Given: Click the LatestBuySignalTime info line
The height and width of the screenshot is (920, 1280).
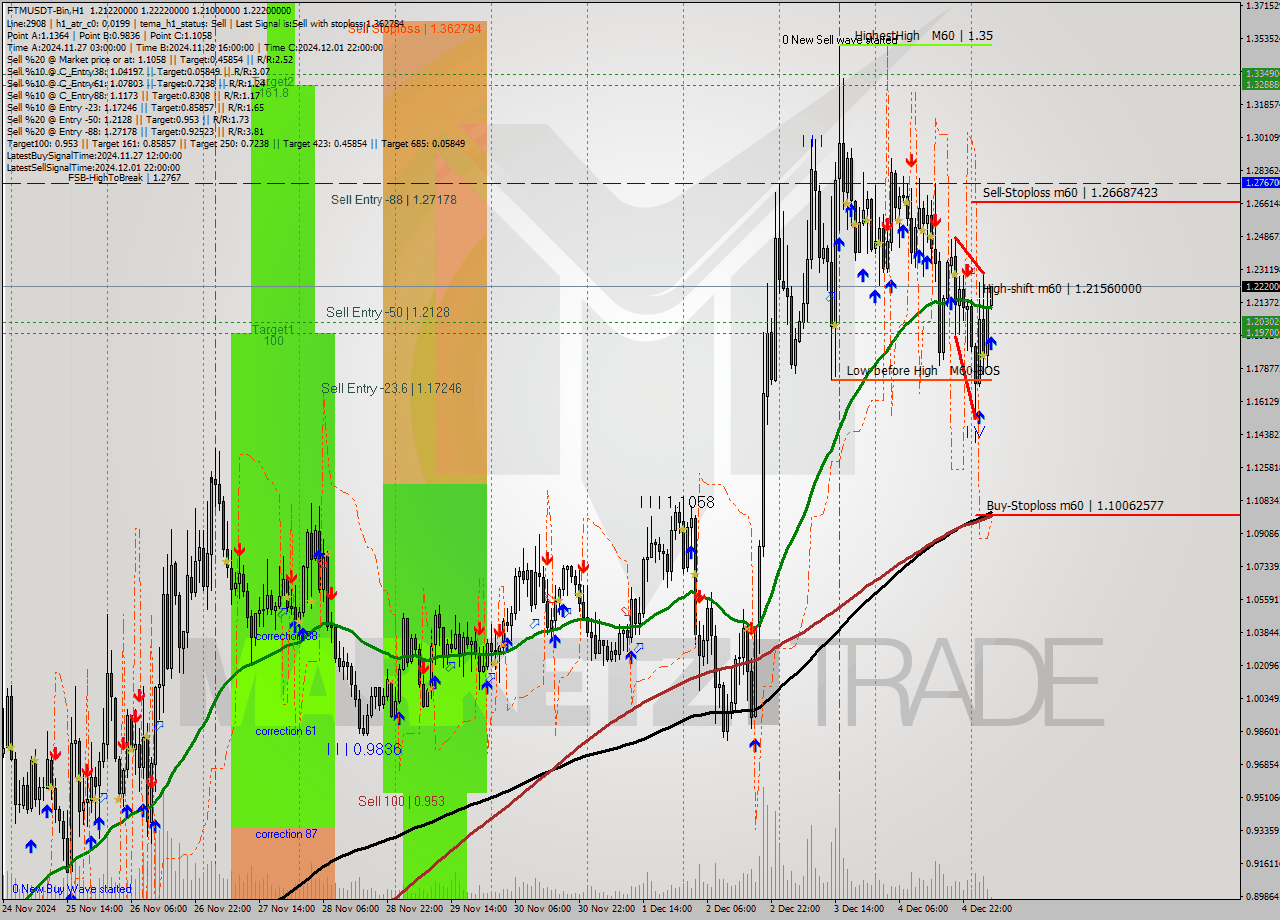Looking at the screenshot, I should point(94,155).
